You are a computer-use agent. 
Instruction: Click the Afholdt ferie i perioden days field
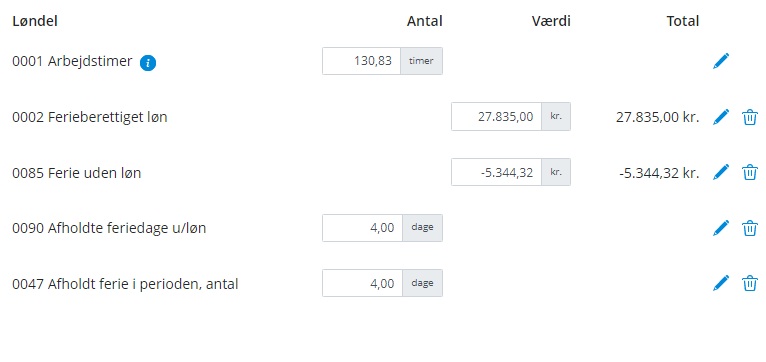point(362,283)
